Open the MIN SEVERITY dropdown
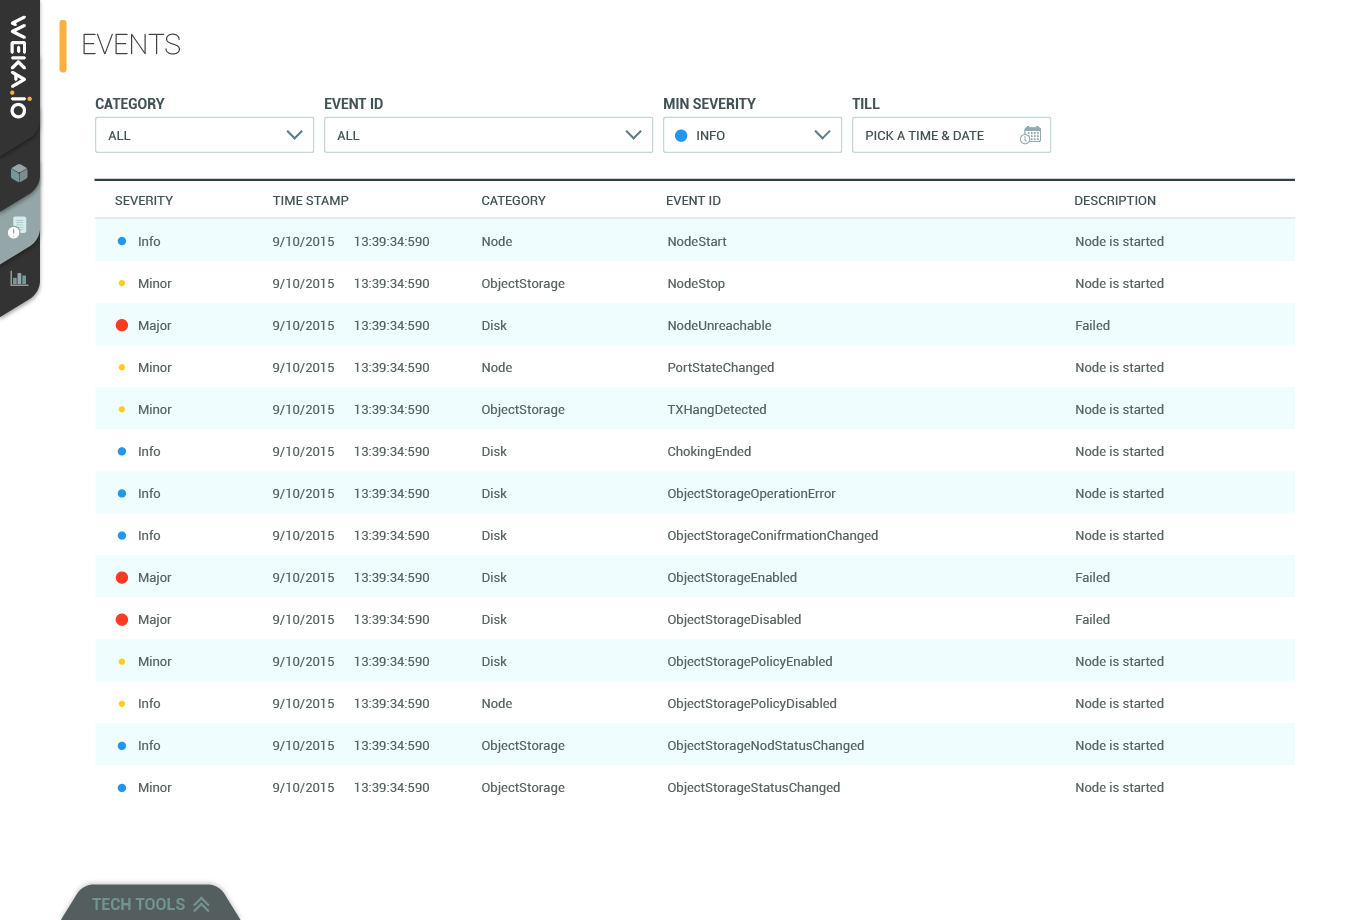Viewport: 1360px width, 920px height. (x=752, y=134)
